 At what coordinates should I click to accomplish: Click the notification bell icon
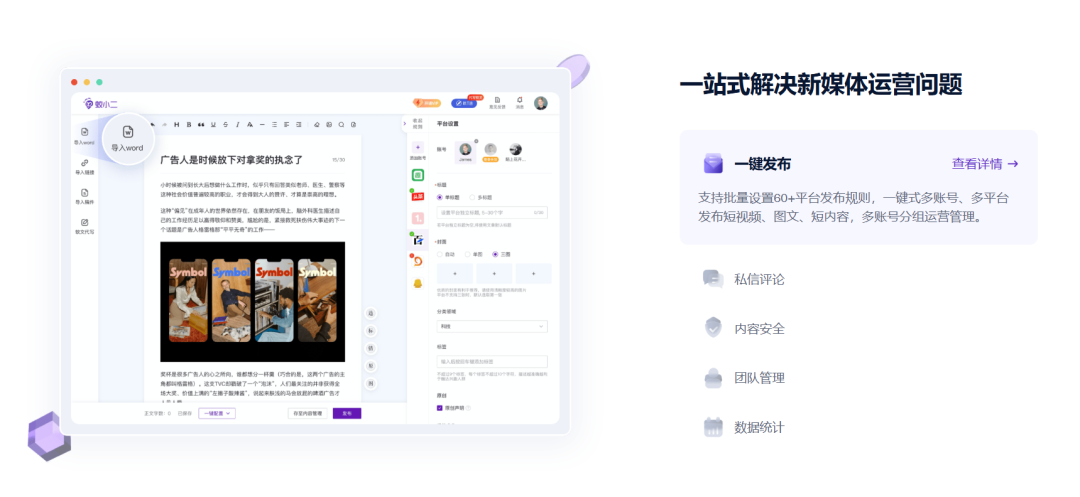(519, 101)
